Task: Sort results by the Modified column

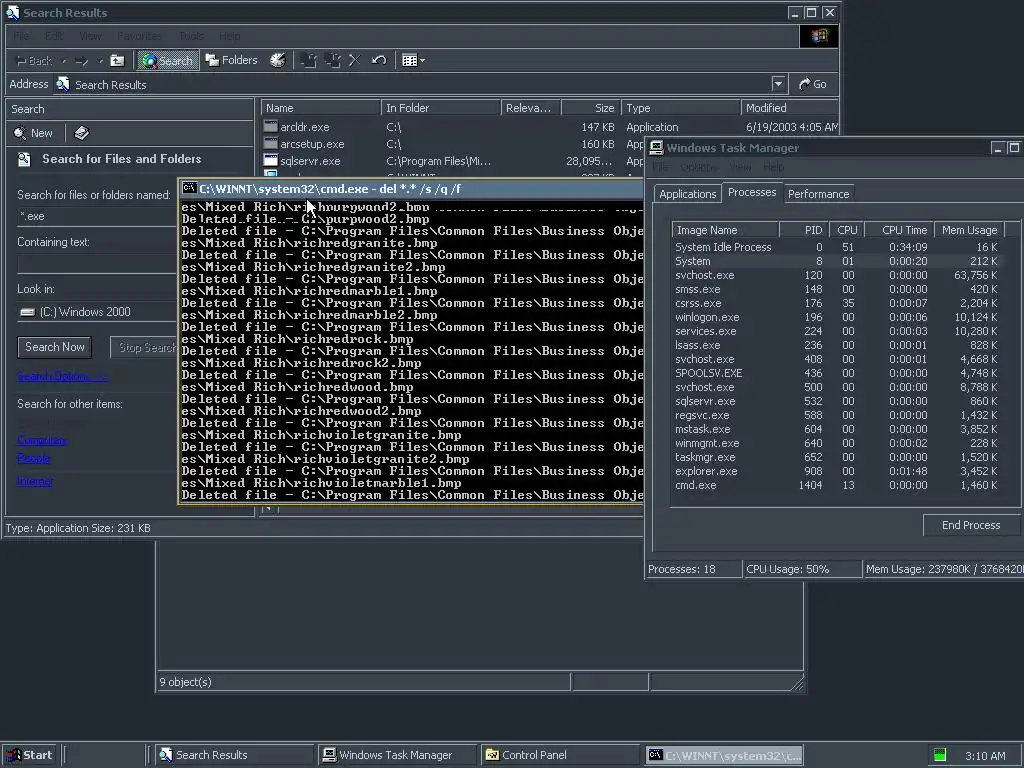Action: point(790,108)
